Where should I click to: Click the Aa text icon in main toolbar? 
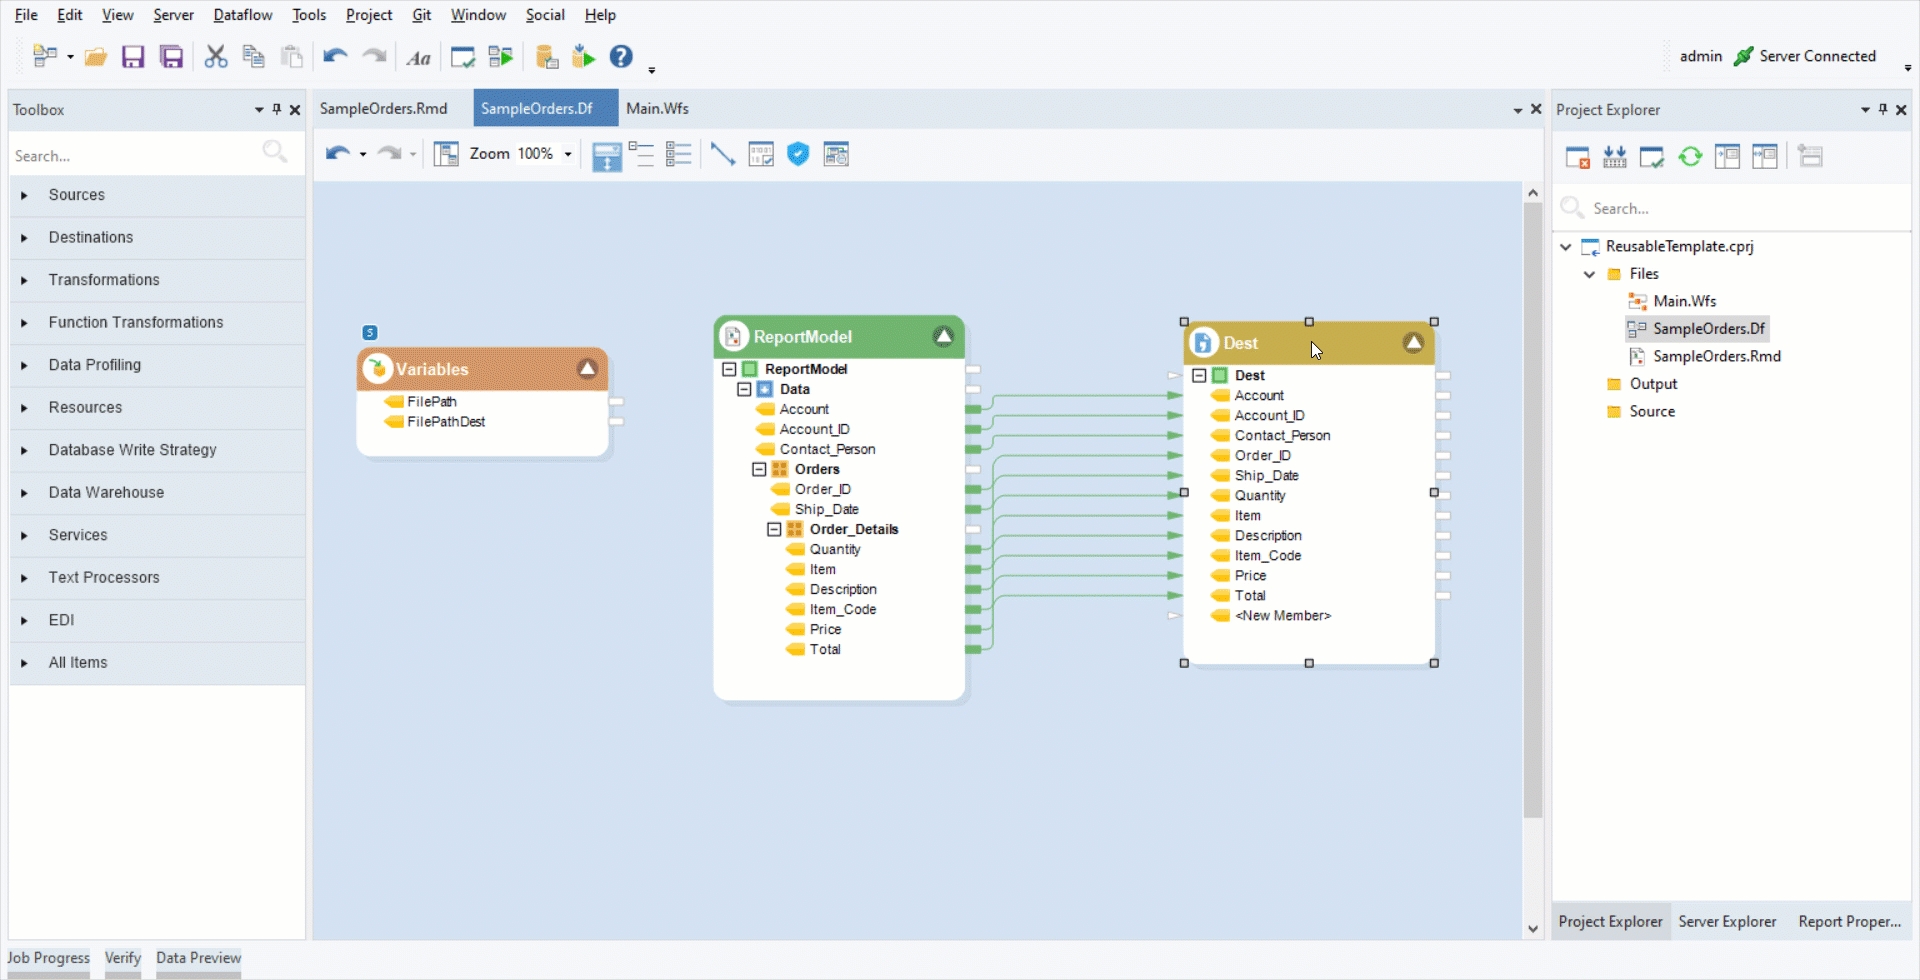click(x=419, y=58)
